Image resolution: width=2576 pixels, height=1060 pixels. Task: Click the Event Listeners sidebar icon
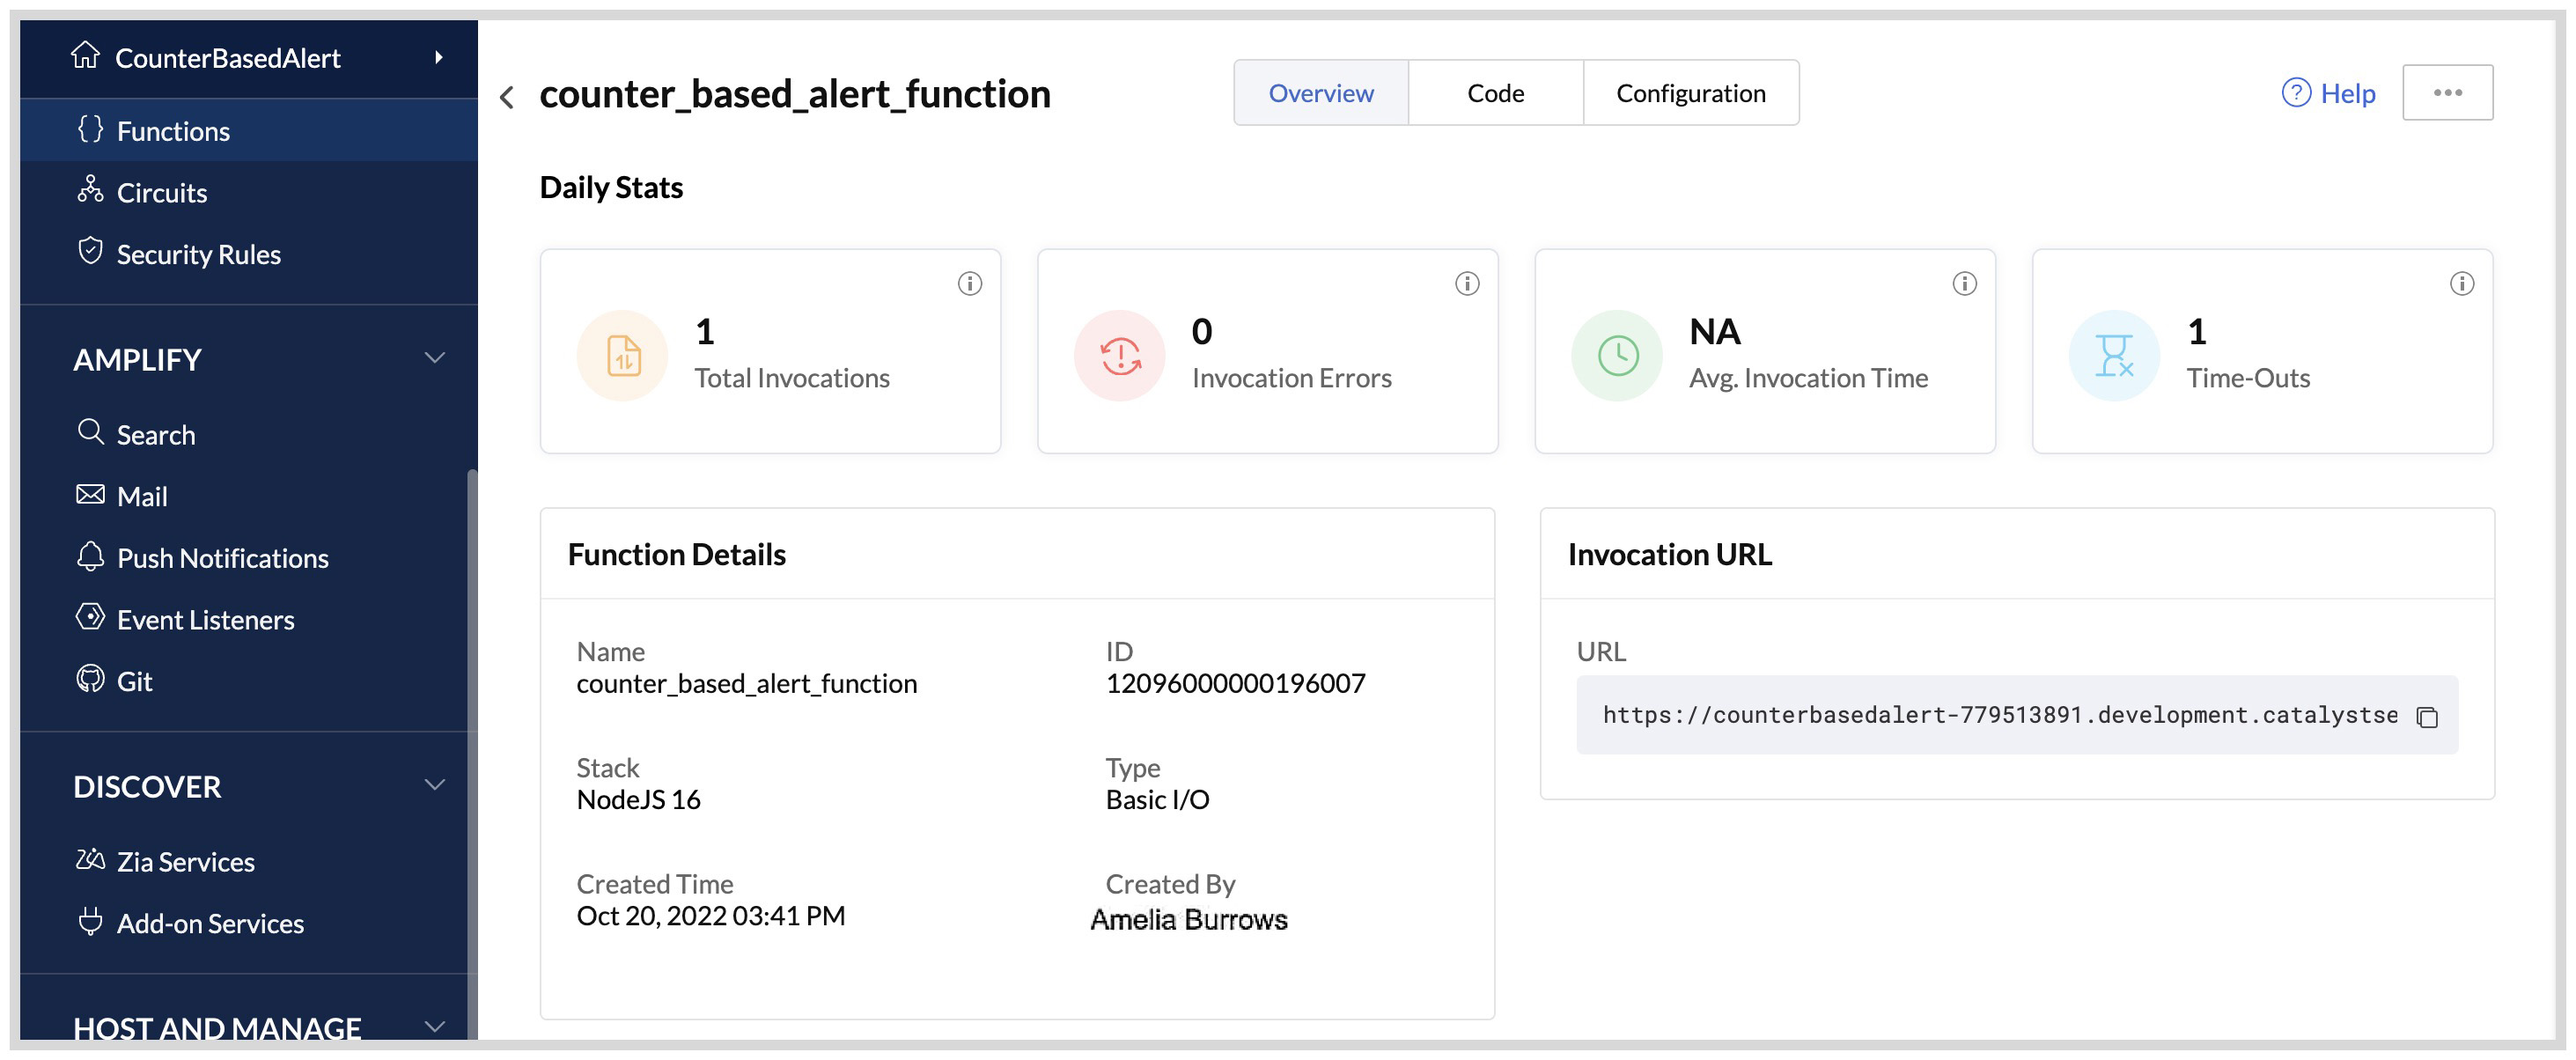91,618
